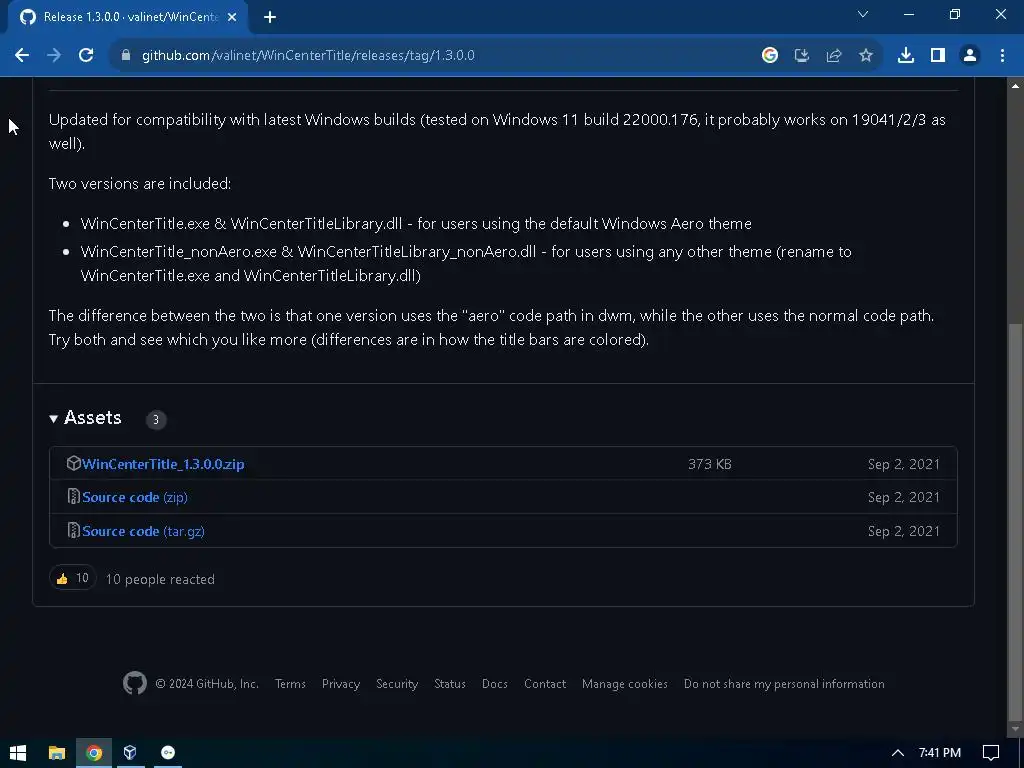Click the page scrollbar up arrow
The width and height of the screenshot is (1024, 768).
(x=1016, y=85)
